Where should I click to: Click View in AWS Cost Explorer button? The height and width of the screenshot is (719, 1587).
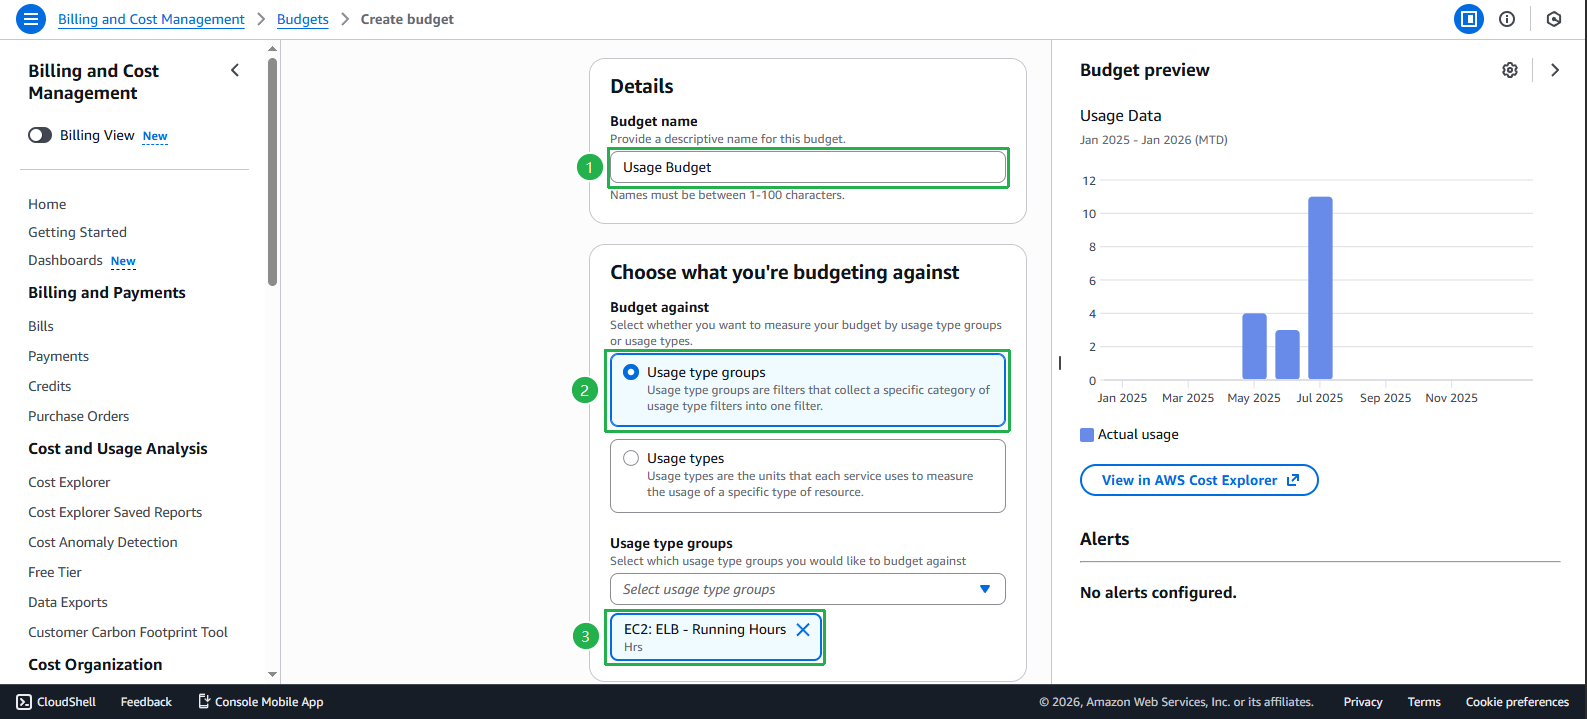coord(1199,480)
